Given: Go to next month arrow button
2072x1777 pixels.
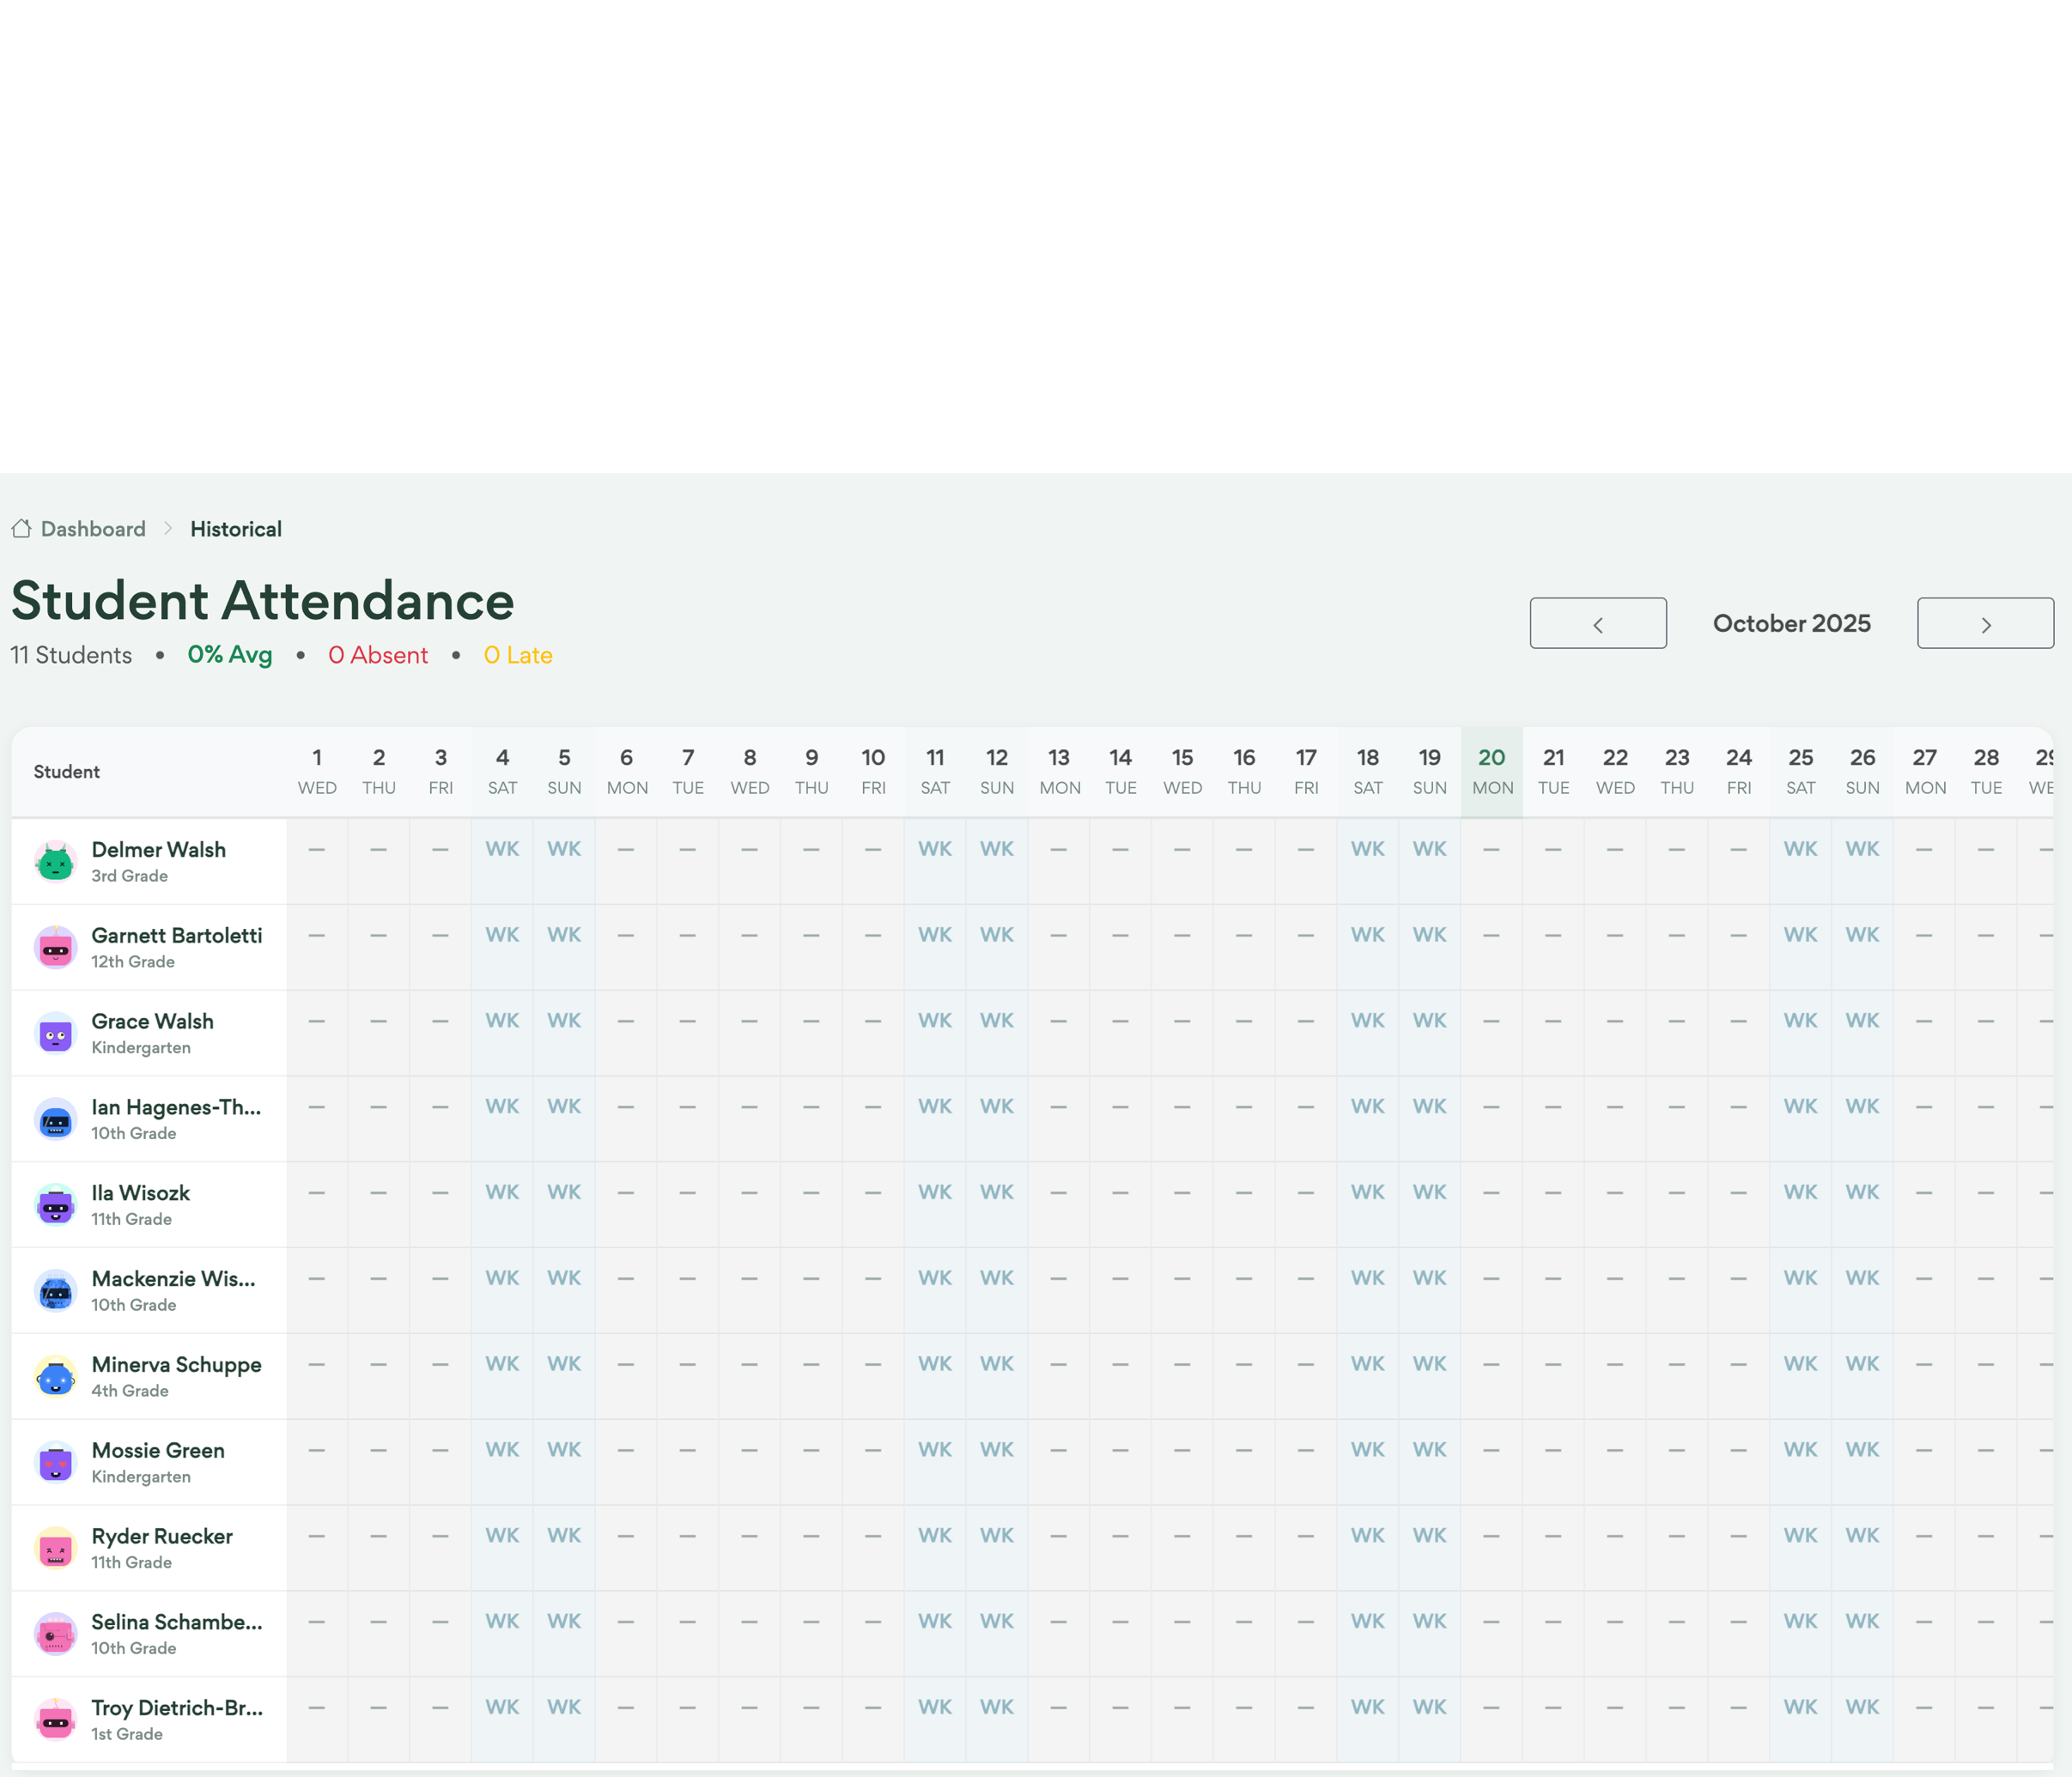Looking at the screenshot, I should [1984, 623].
